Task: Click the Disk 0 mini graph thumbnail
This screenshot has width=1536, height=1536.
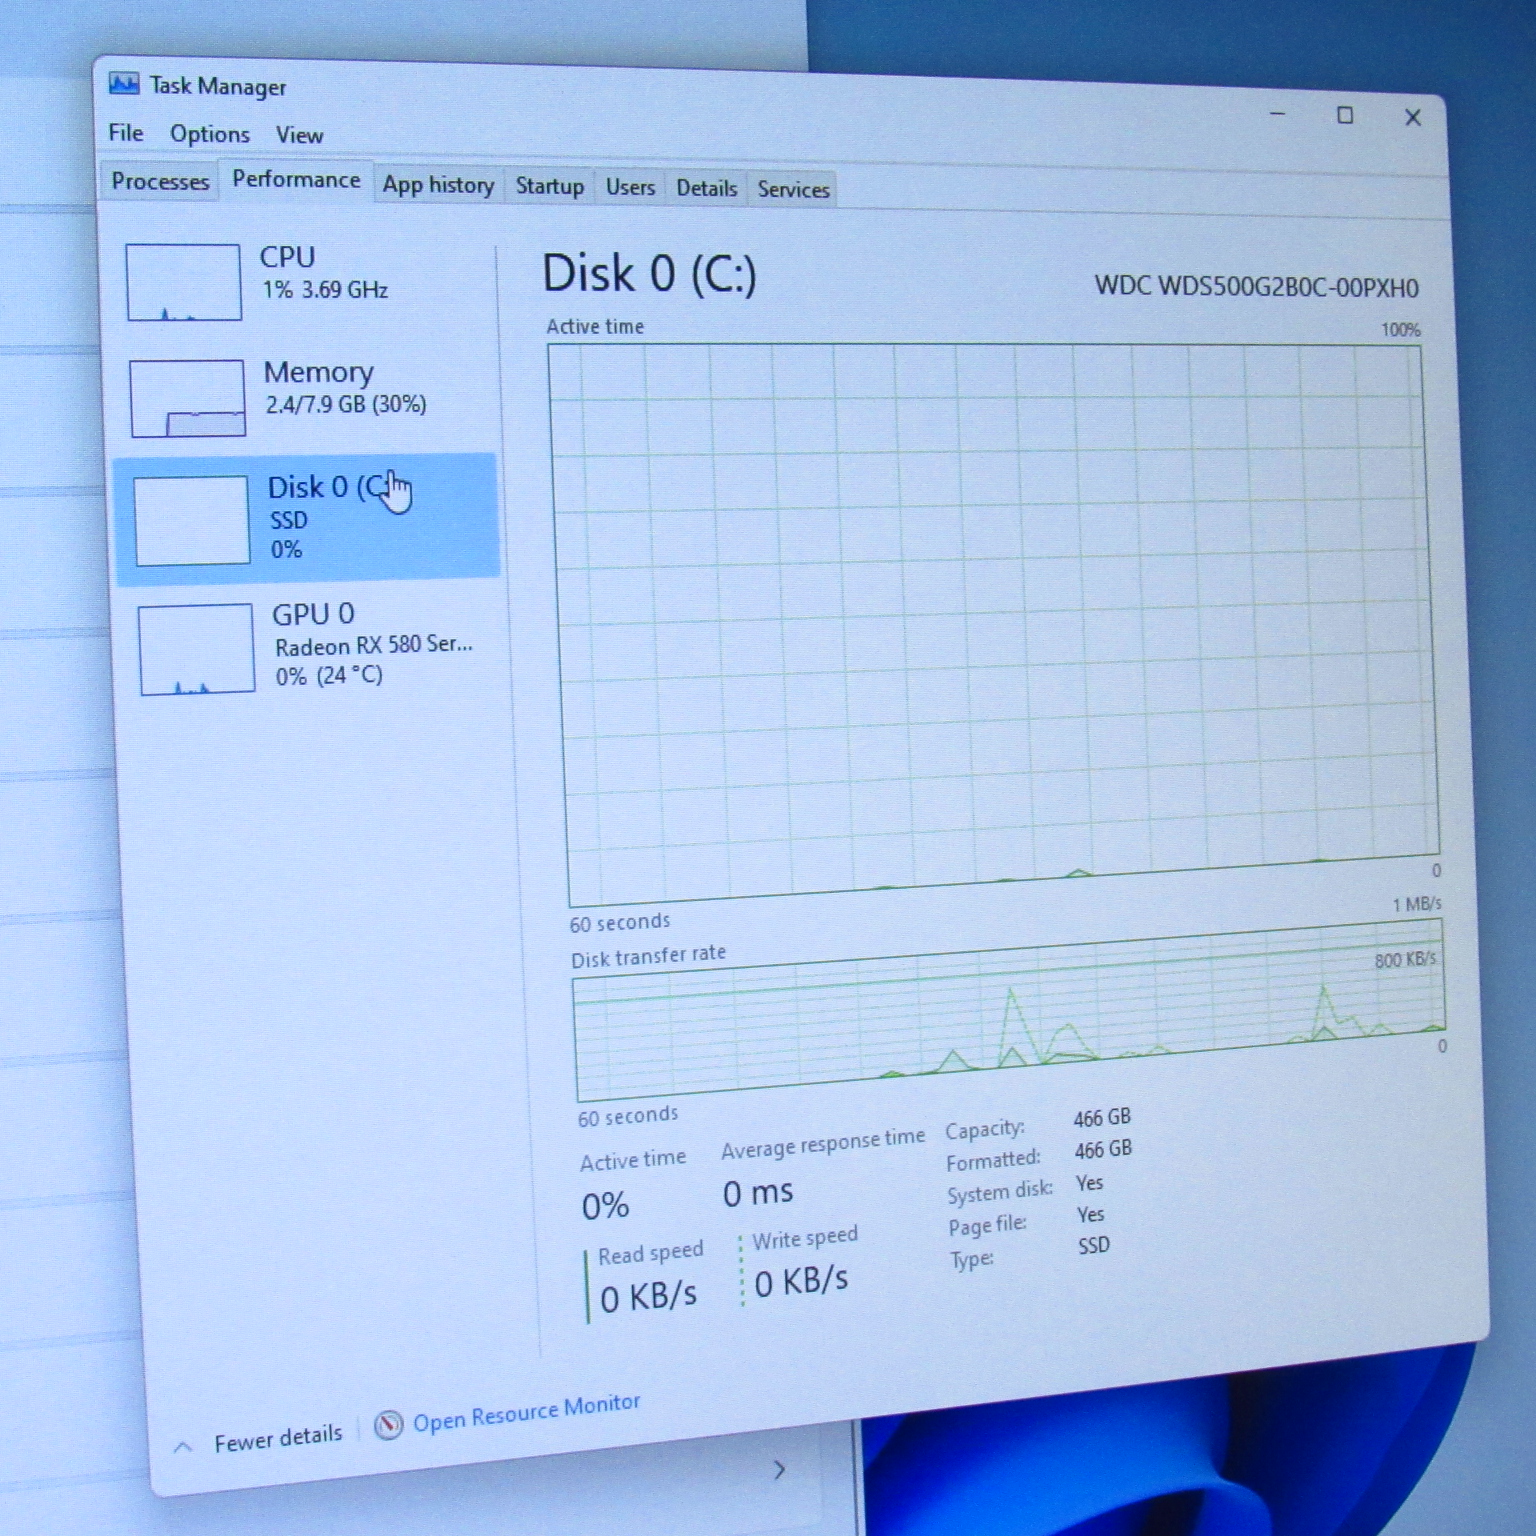Action: pyautogui.click(x=191, y=520)
